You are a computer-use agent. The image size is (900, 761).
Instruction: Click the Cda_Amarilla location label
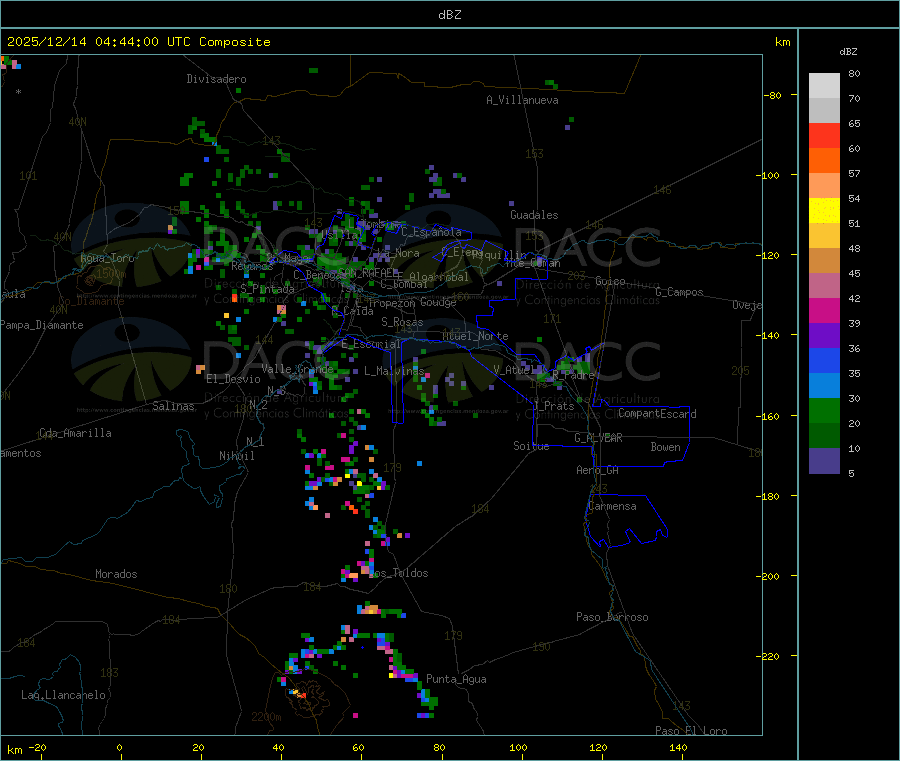coord(75,433)
